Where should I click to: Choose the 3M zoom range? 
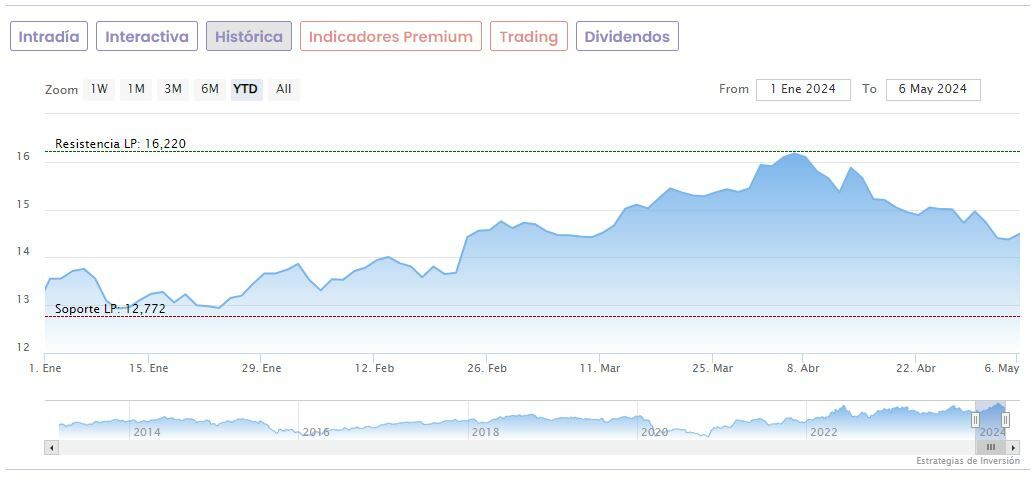pyautogui.click(x=173, y=89)
